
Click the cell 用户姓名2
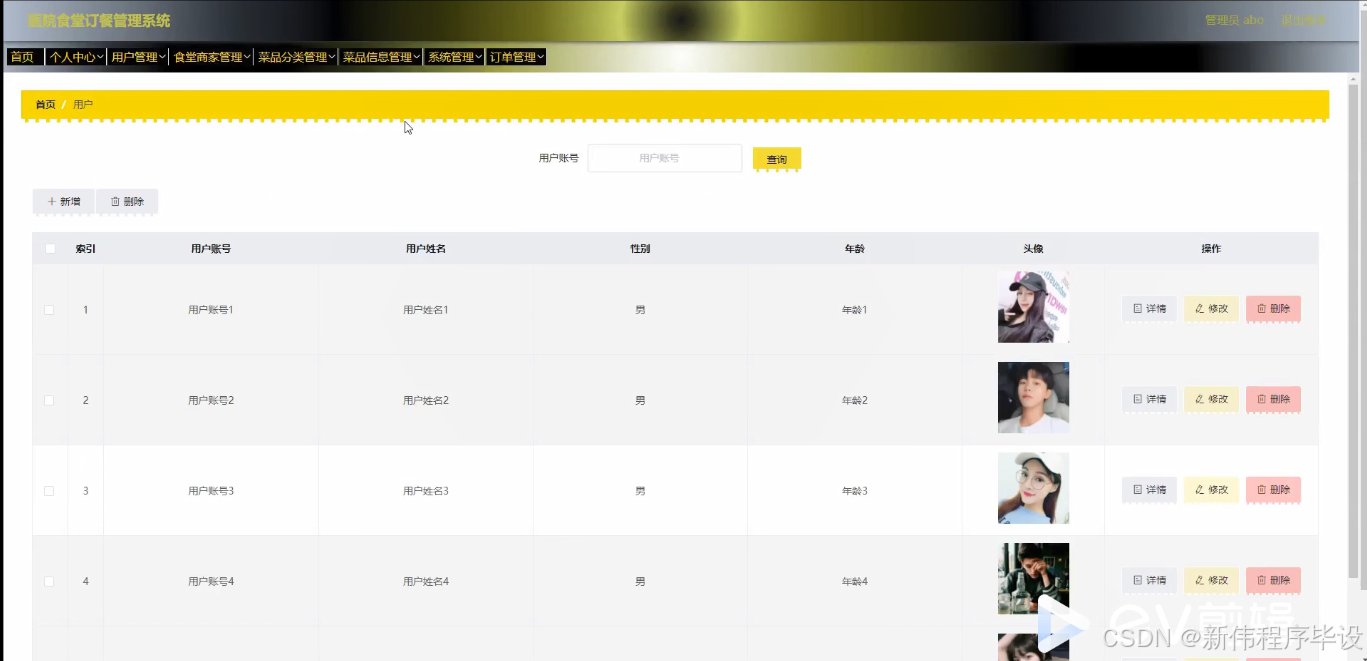[x=426, y=400]
